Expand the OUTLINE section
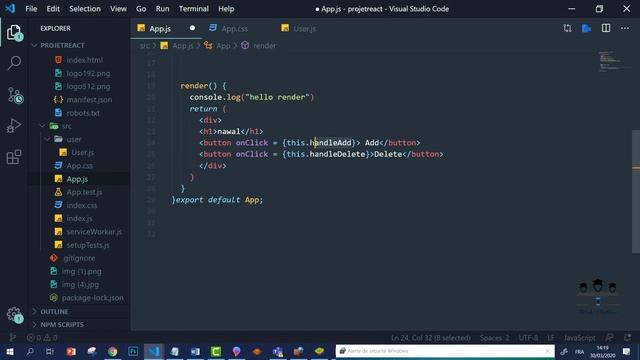 click(54, 311)
